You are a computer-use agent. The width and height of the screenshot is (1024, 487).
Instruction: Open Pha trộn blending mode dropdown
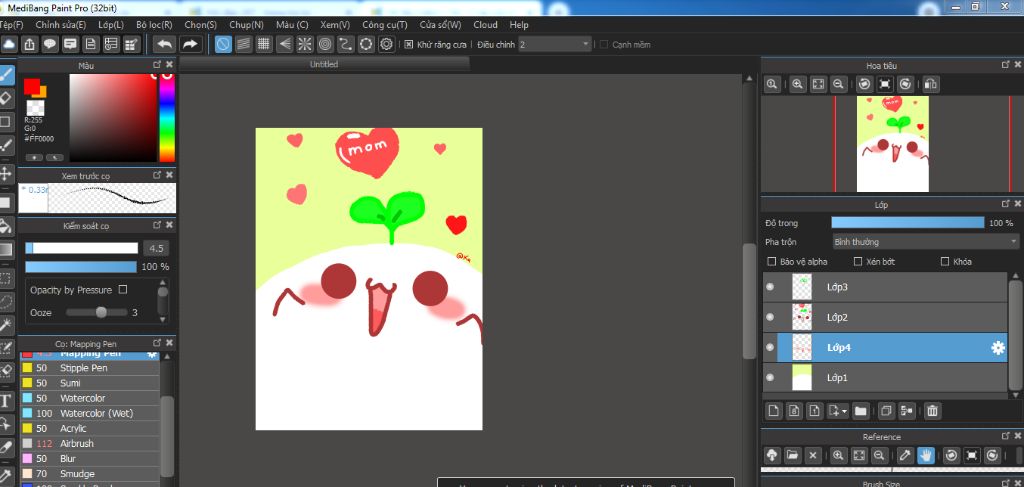tap(925, 242)
